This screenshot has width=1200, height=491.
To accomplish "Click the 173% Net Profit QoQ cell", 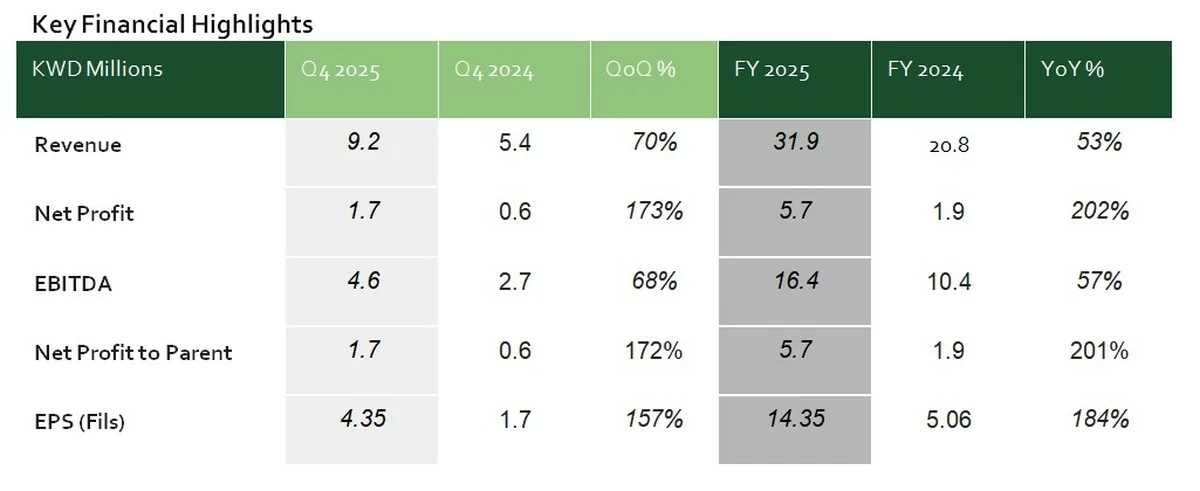I will point(655,212).
